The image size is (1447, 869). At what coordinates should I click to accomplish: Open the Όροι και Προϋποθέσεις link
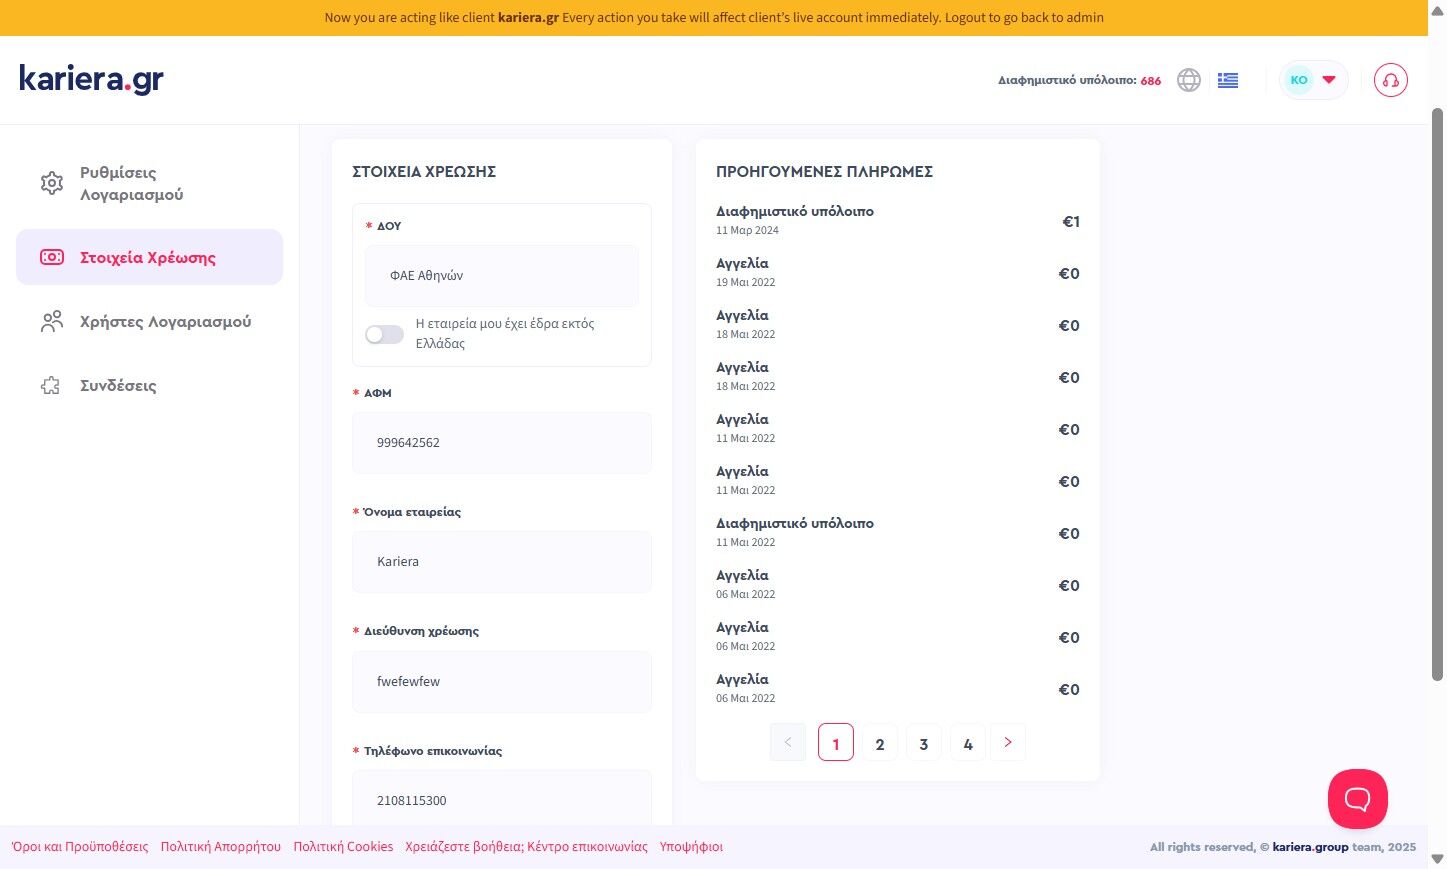80,847
